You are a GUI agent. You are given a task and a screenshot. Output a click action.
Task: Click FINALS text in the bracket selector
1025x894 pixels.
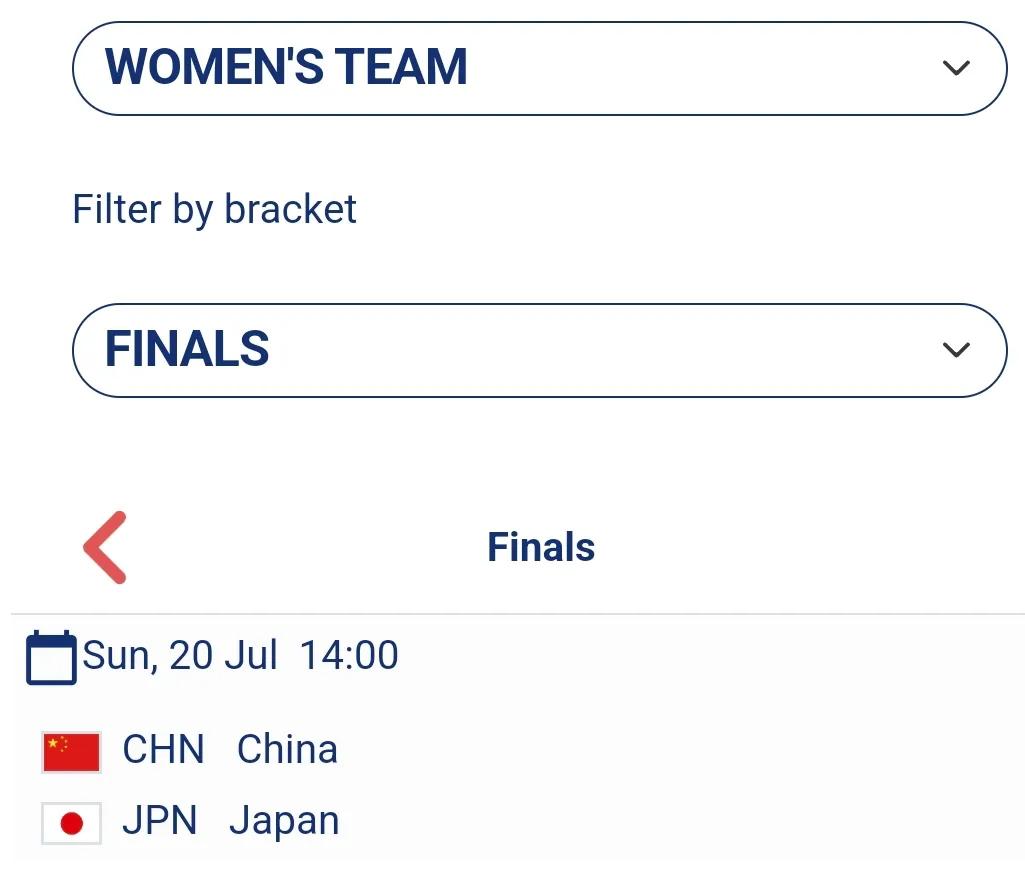[187, 349]
